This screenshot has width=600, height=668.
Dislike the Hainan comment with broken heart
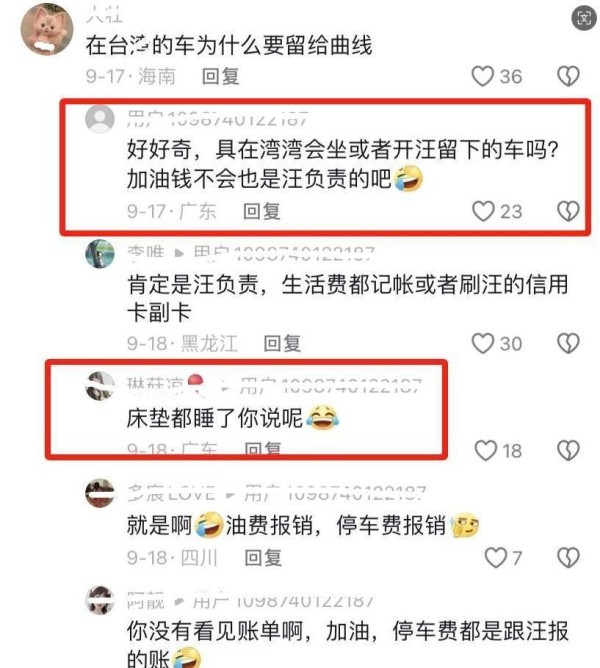(568, 76)
